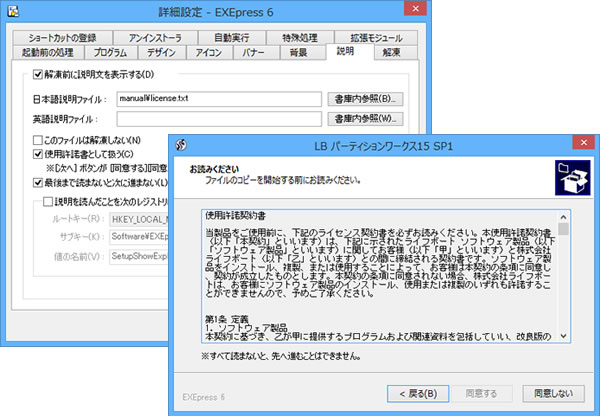The height and width of the screenshot is (416, 600).
Task: Open the アンインストーラ tab
Action: [155, 38]
